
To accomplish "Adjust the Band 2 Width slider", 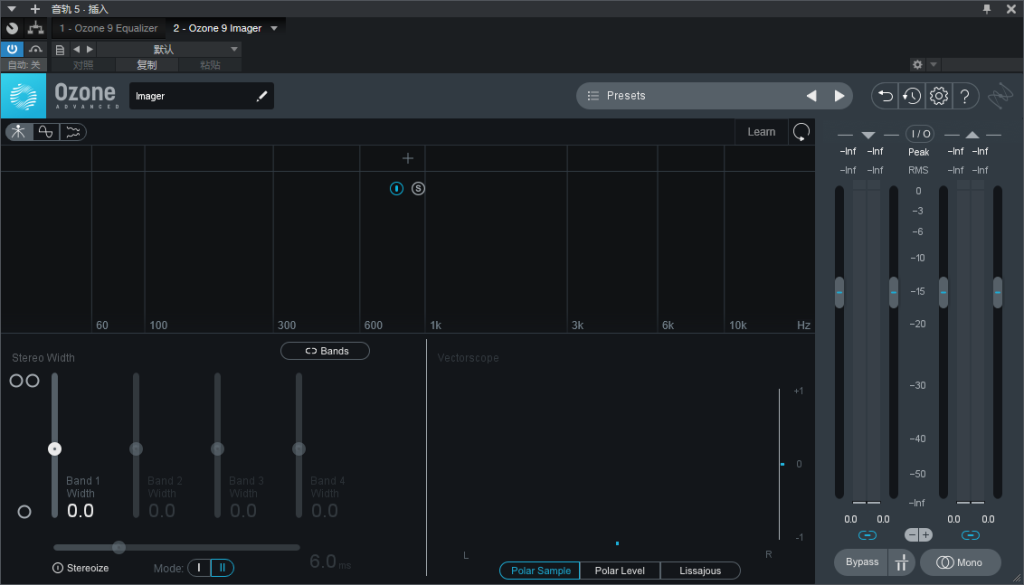I will (136, 449).
